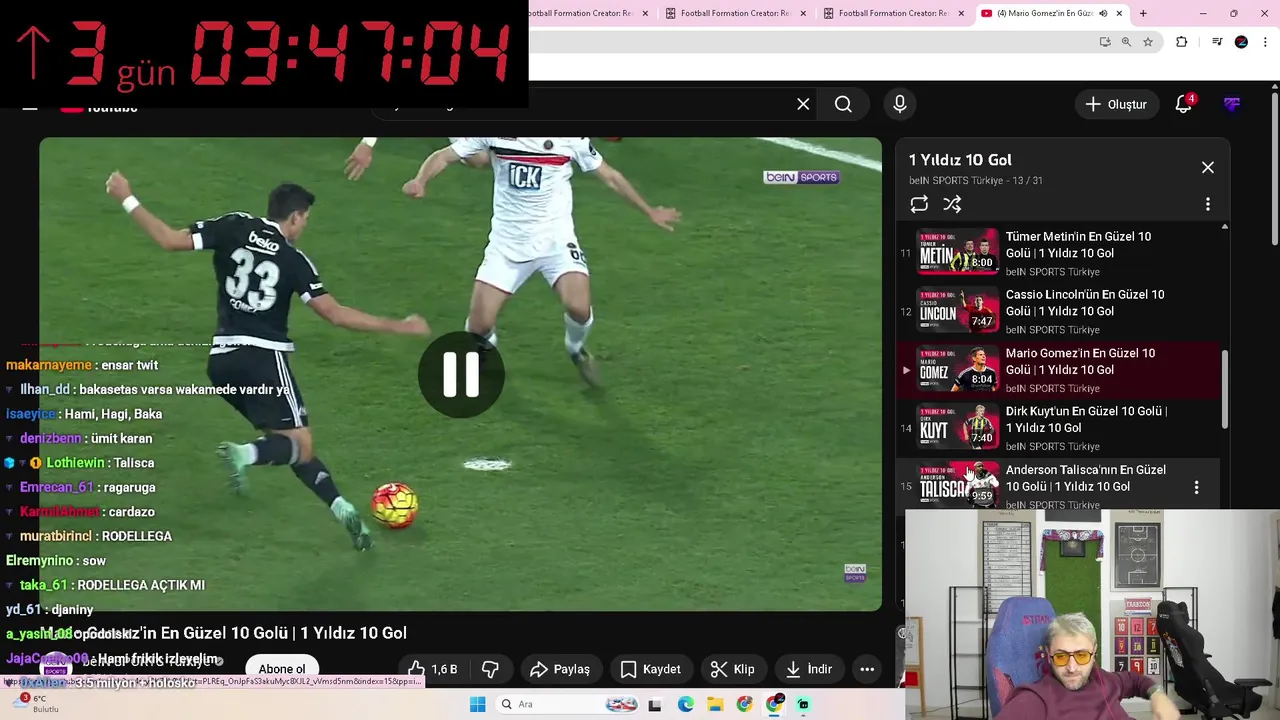Open Task View on the taskbar
The height and width of the screenshot is (720, 1280).
click(x=654, y=704)
